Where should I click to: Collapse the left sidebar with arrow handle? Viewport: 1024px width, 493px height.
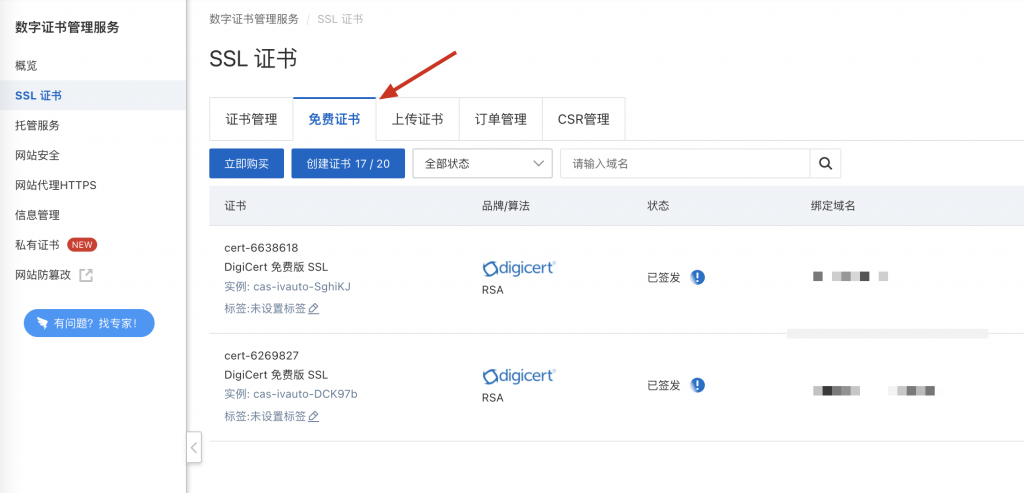(x=194, y=447)
